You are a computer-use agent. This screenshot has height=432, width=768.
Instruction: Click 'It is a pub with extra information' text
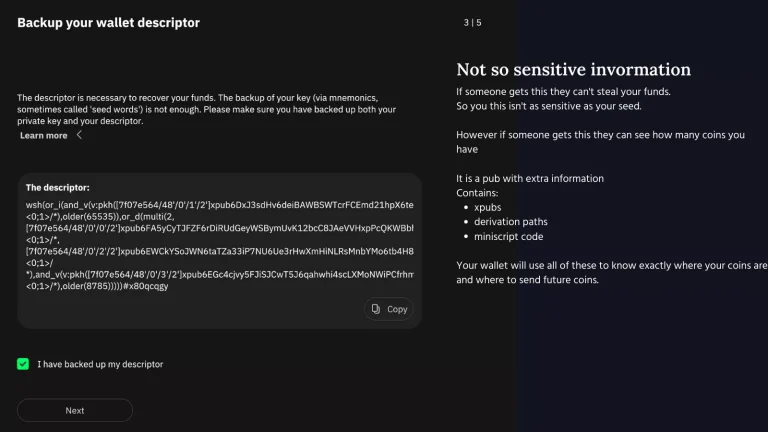click(x=530, y=178)
